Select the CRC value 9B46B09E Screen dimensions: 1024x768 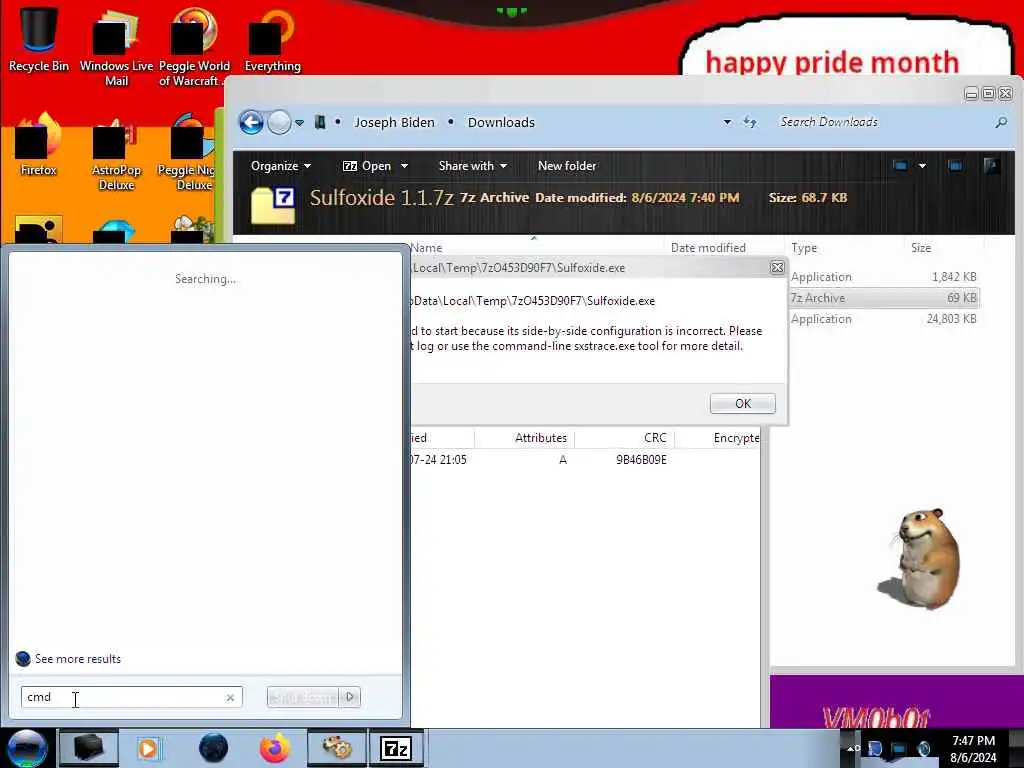[x=641, y=460]
